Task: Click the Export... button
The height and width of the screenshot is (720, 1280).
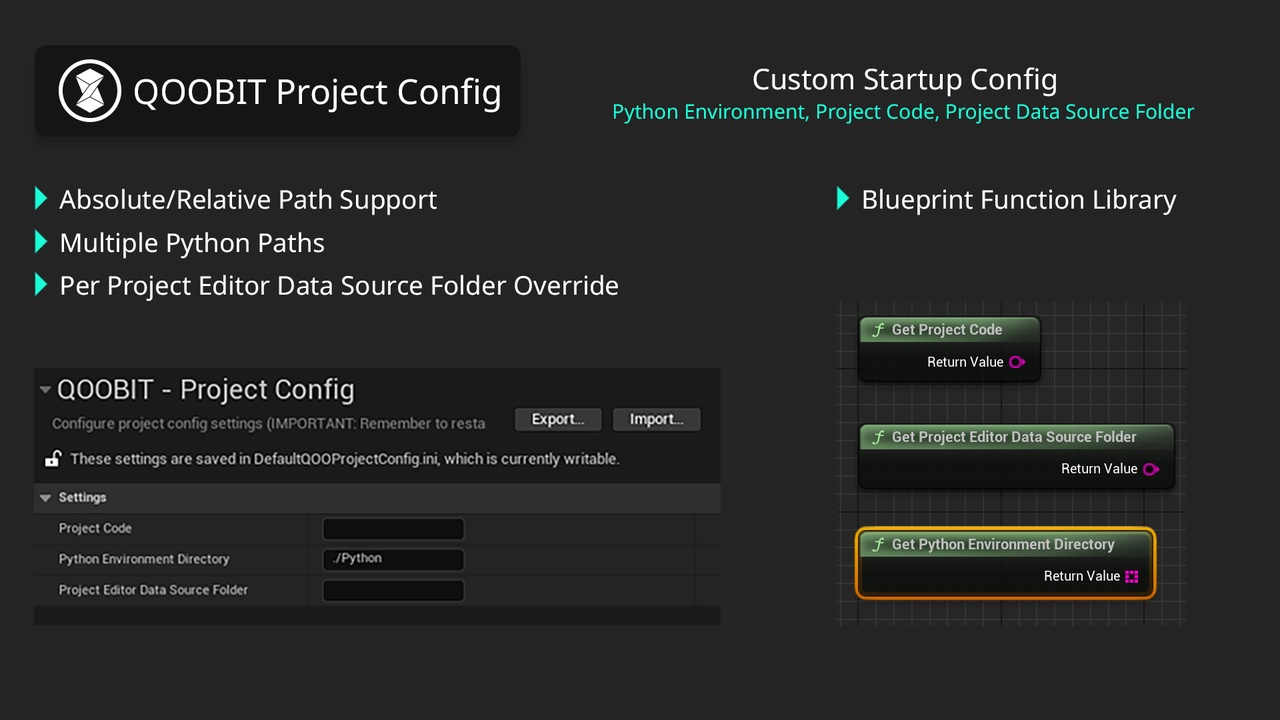Action: tap(558, 419)
